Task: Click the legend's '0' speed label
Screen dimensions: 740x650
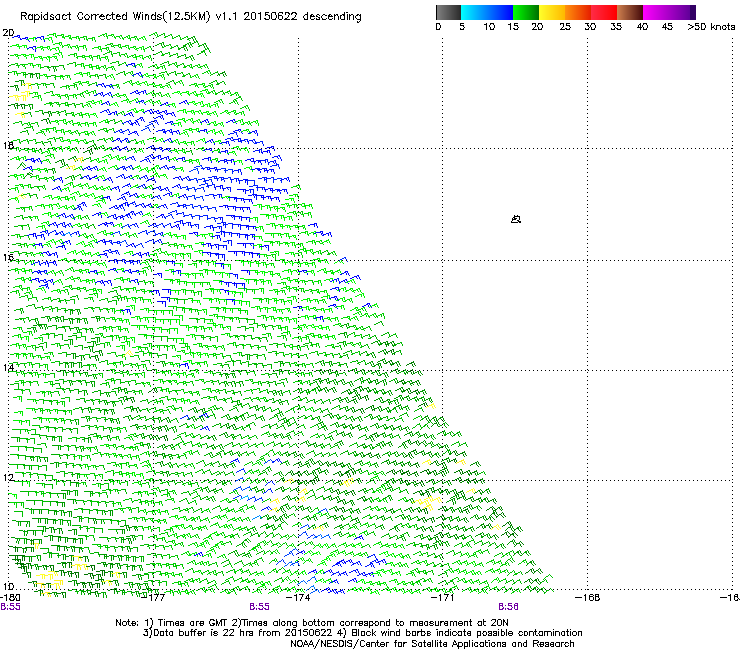Action: [438, 27]
